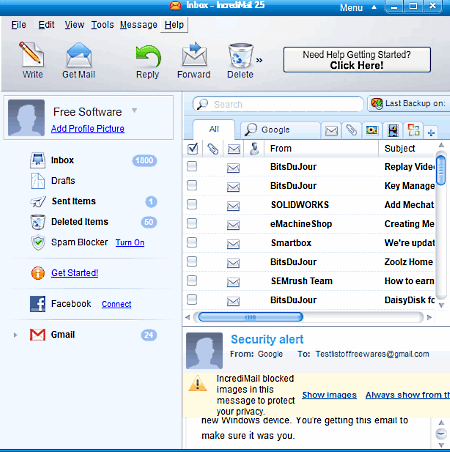
Task: Click envelope icon of Smartbox message
Action: pos(233,244)
